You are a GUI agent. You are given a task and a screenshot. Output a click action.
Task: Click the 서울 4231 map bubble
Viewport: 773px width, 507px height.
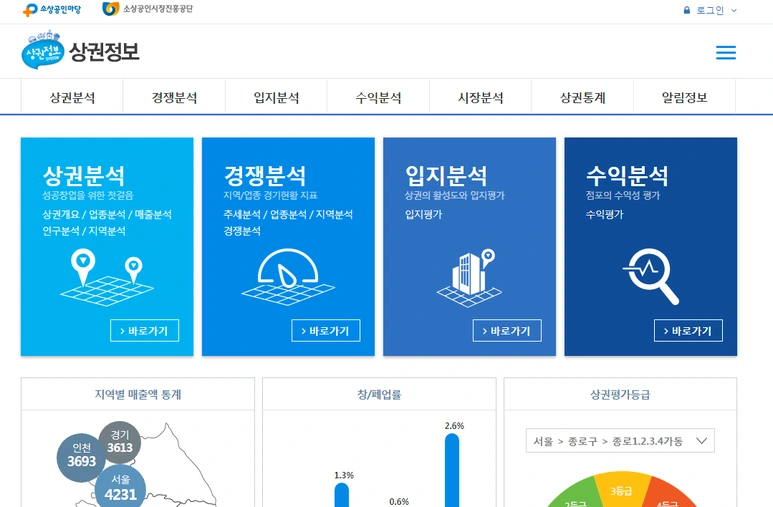coord(120,487)
